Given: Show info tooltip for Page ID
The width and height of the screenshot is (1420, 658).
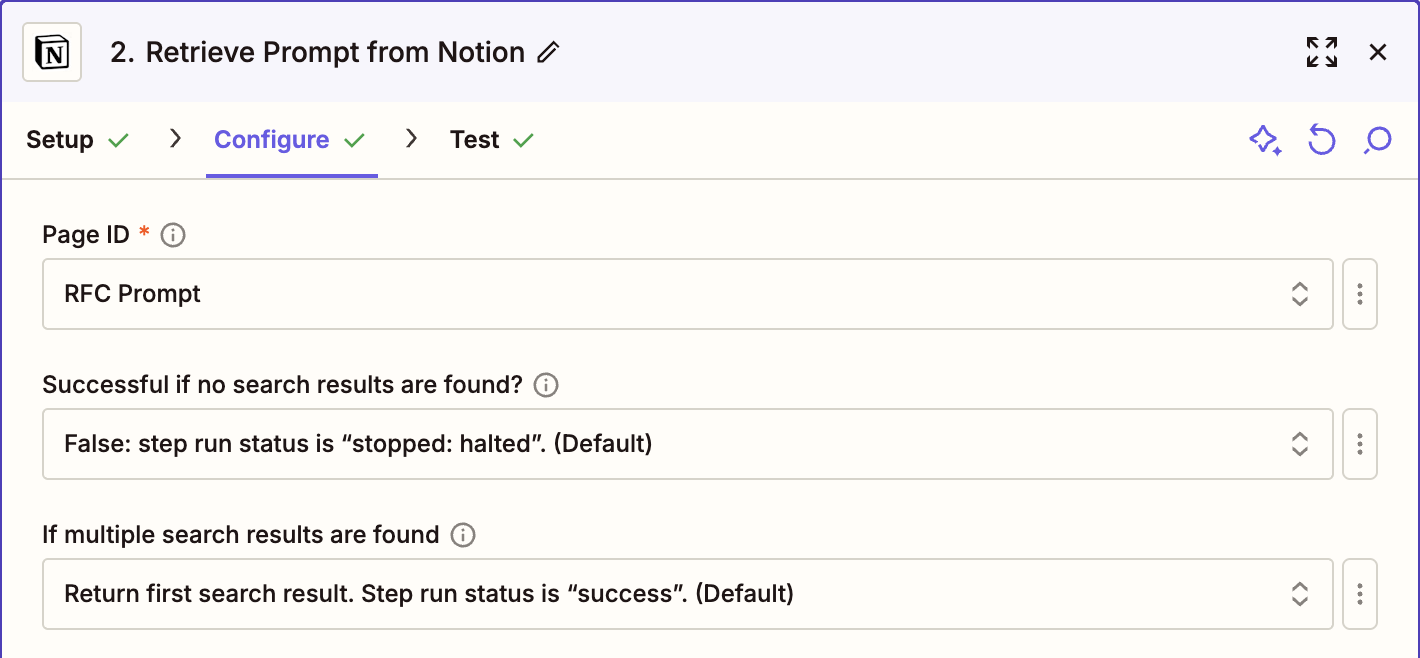Looking at the screenshot, I should tap(173, 235).
